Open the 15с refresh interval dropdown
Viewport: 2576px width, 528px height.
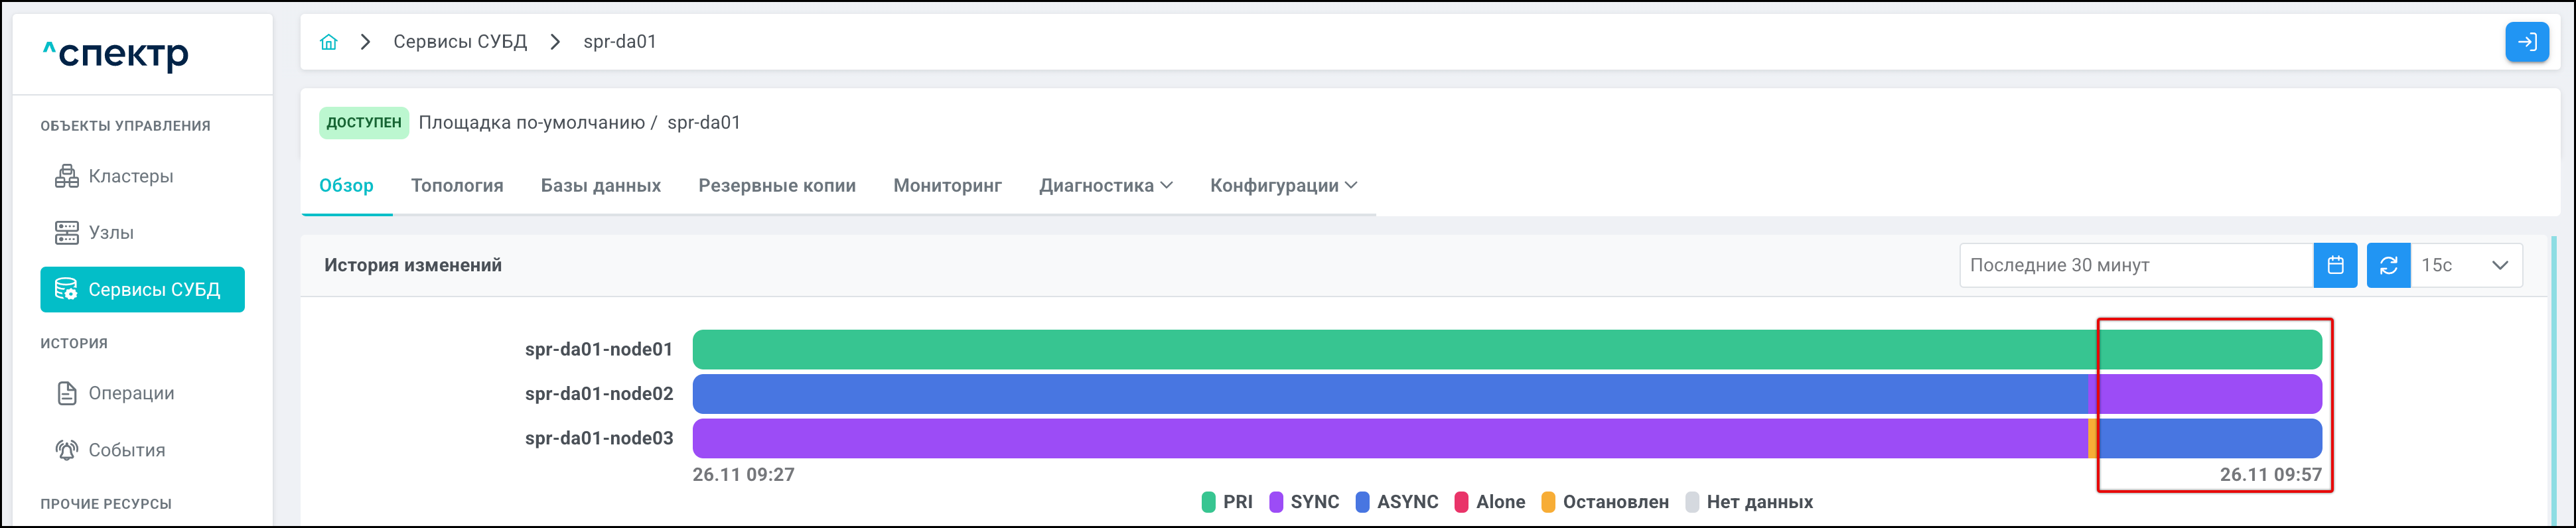coord(2465,265)
